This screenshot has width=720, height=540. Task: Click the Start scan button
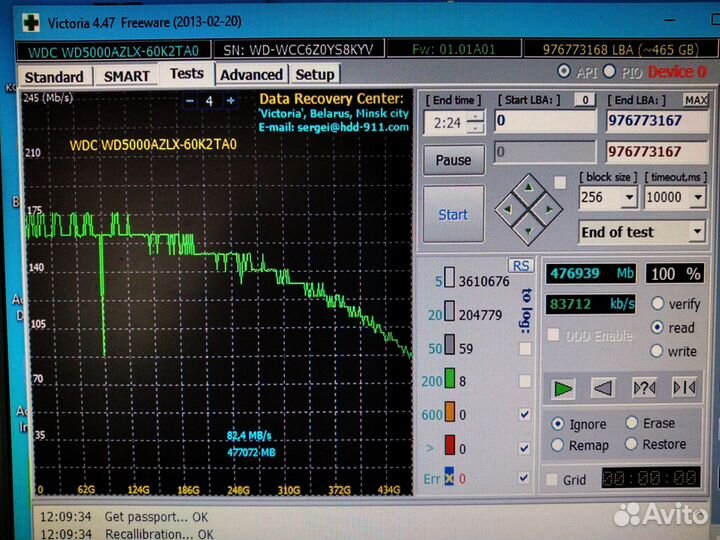[453, 214]
